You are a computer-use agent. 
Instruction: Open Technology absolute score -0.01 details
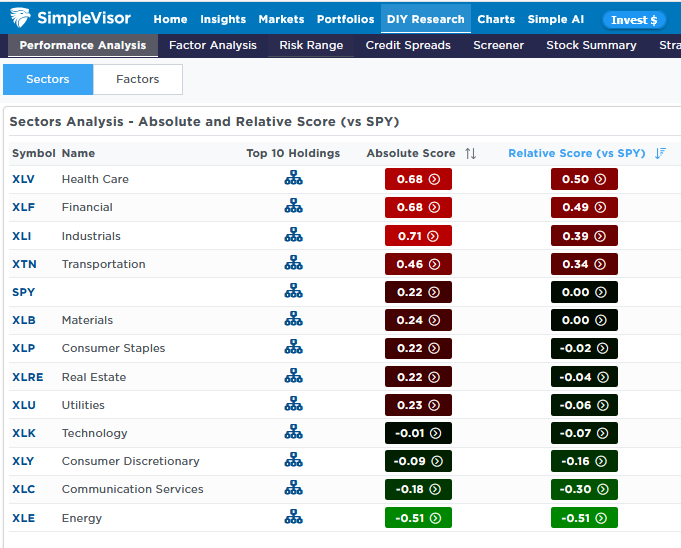click(x=418, y=433)
